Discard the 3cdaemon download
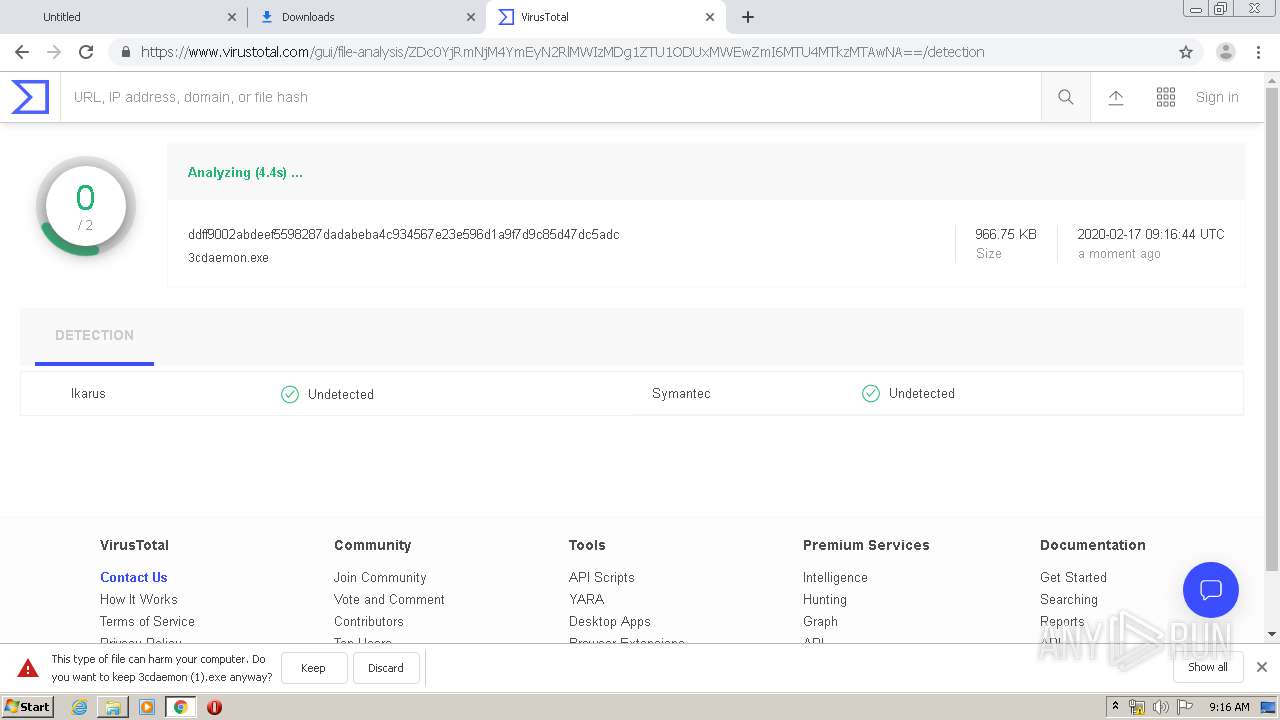 tap(386, 668)
